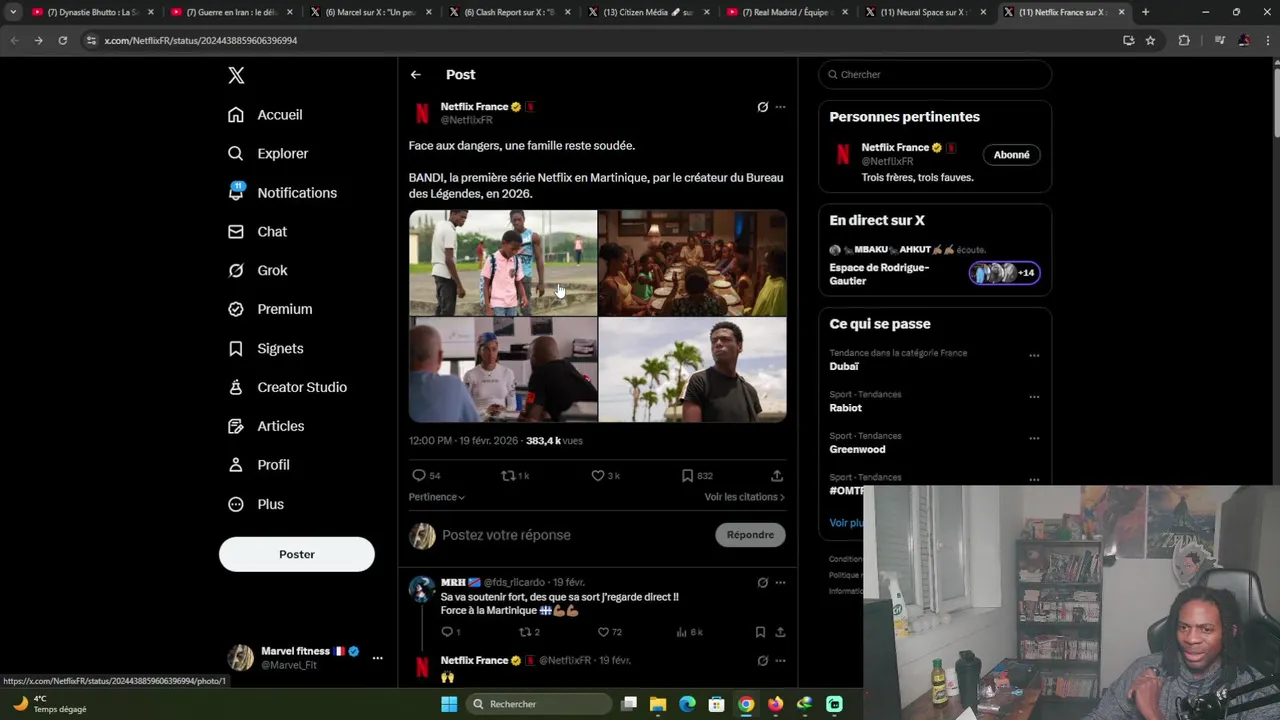The width and height of the screenshot is (1280, 720).
Task: Click the Chrome icon in taskbar
Action: click(x=746, y=704)
